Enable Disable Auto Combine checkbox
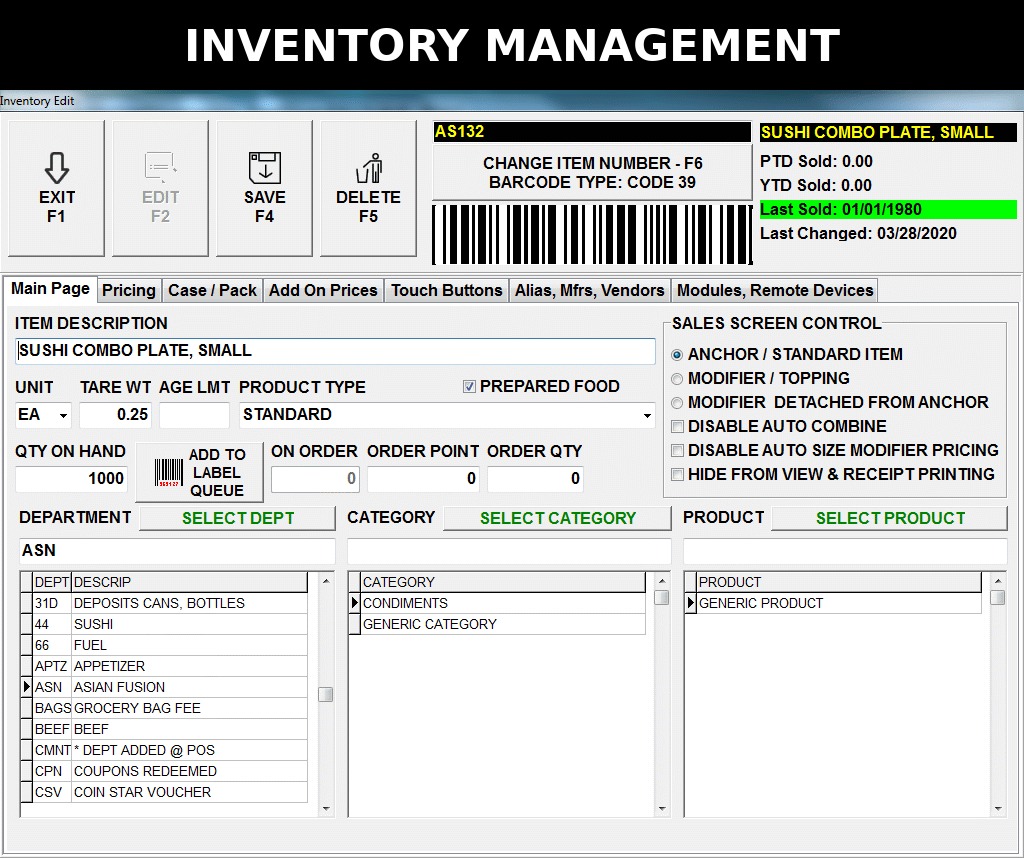 pyautogui.click(x=677, y=426)
